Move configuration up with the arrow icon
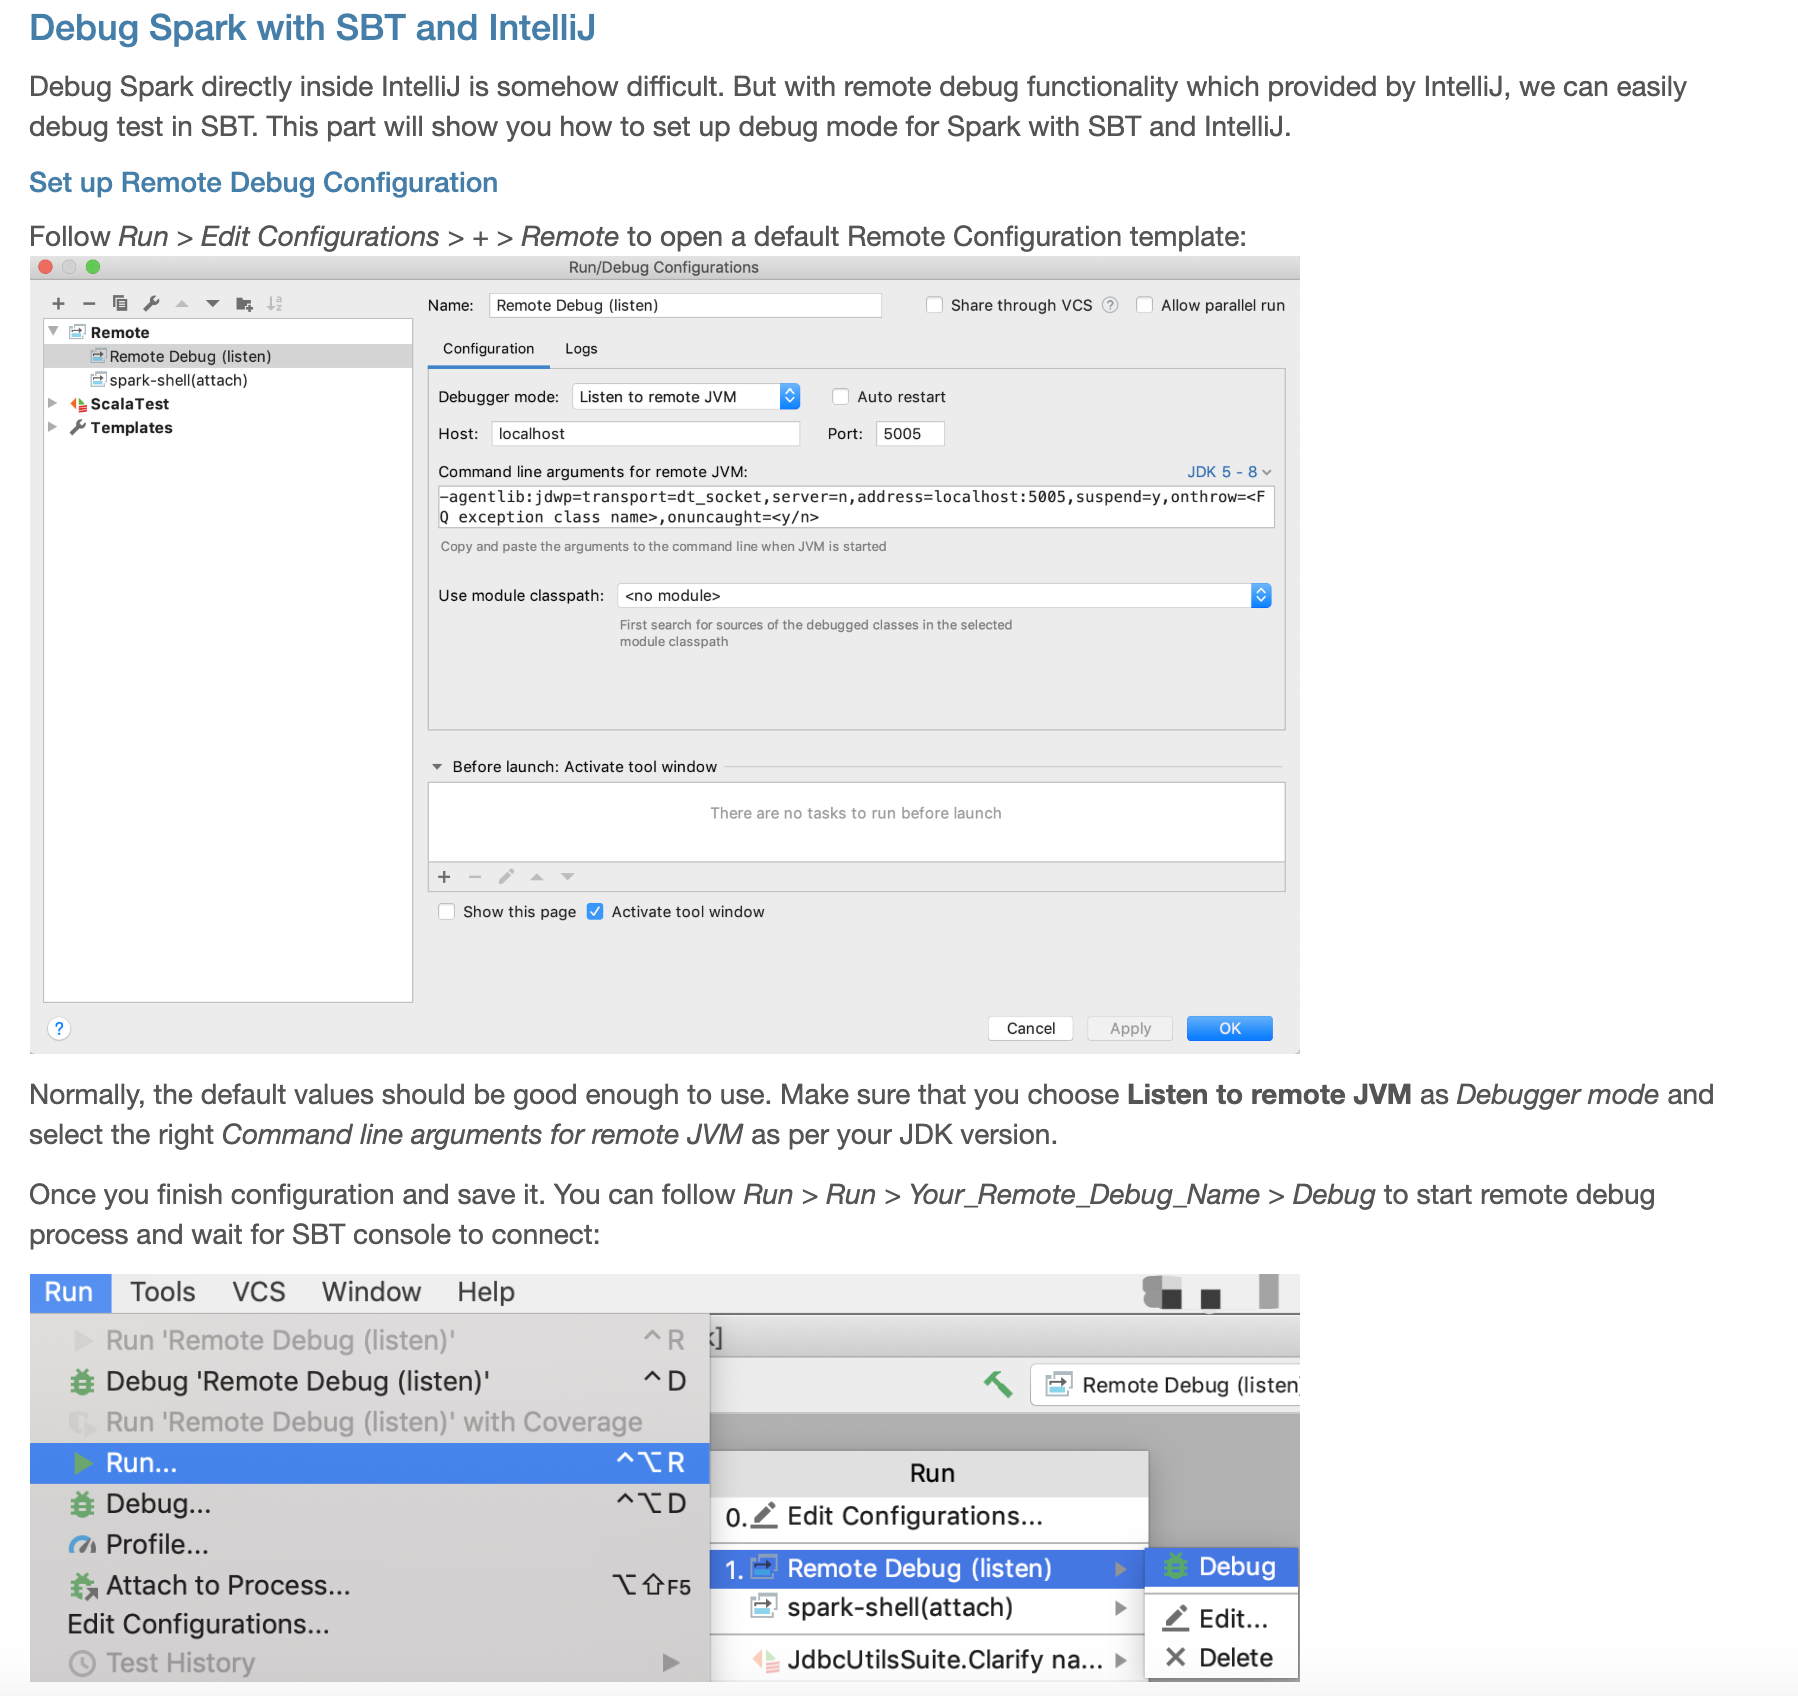Image resolution: width=1798 pixels, height=1696 pixels. coord(182,303)
